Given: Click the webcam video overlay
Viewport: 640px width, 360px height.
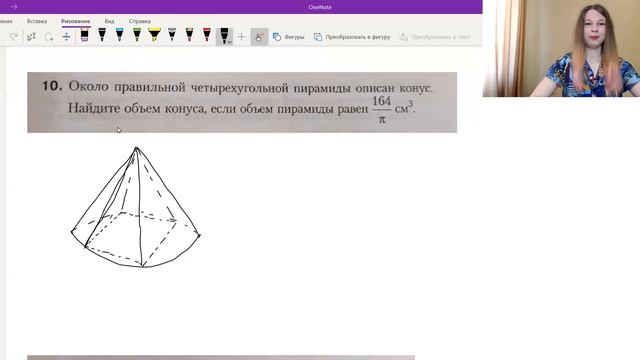Looking at the screenshot, I should point(561,48).
